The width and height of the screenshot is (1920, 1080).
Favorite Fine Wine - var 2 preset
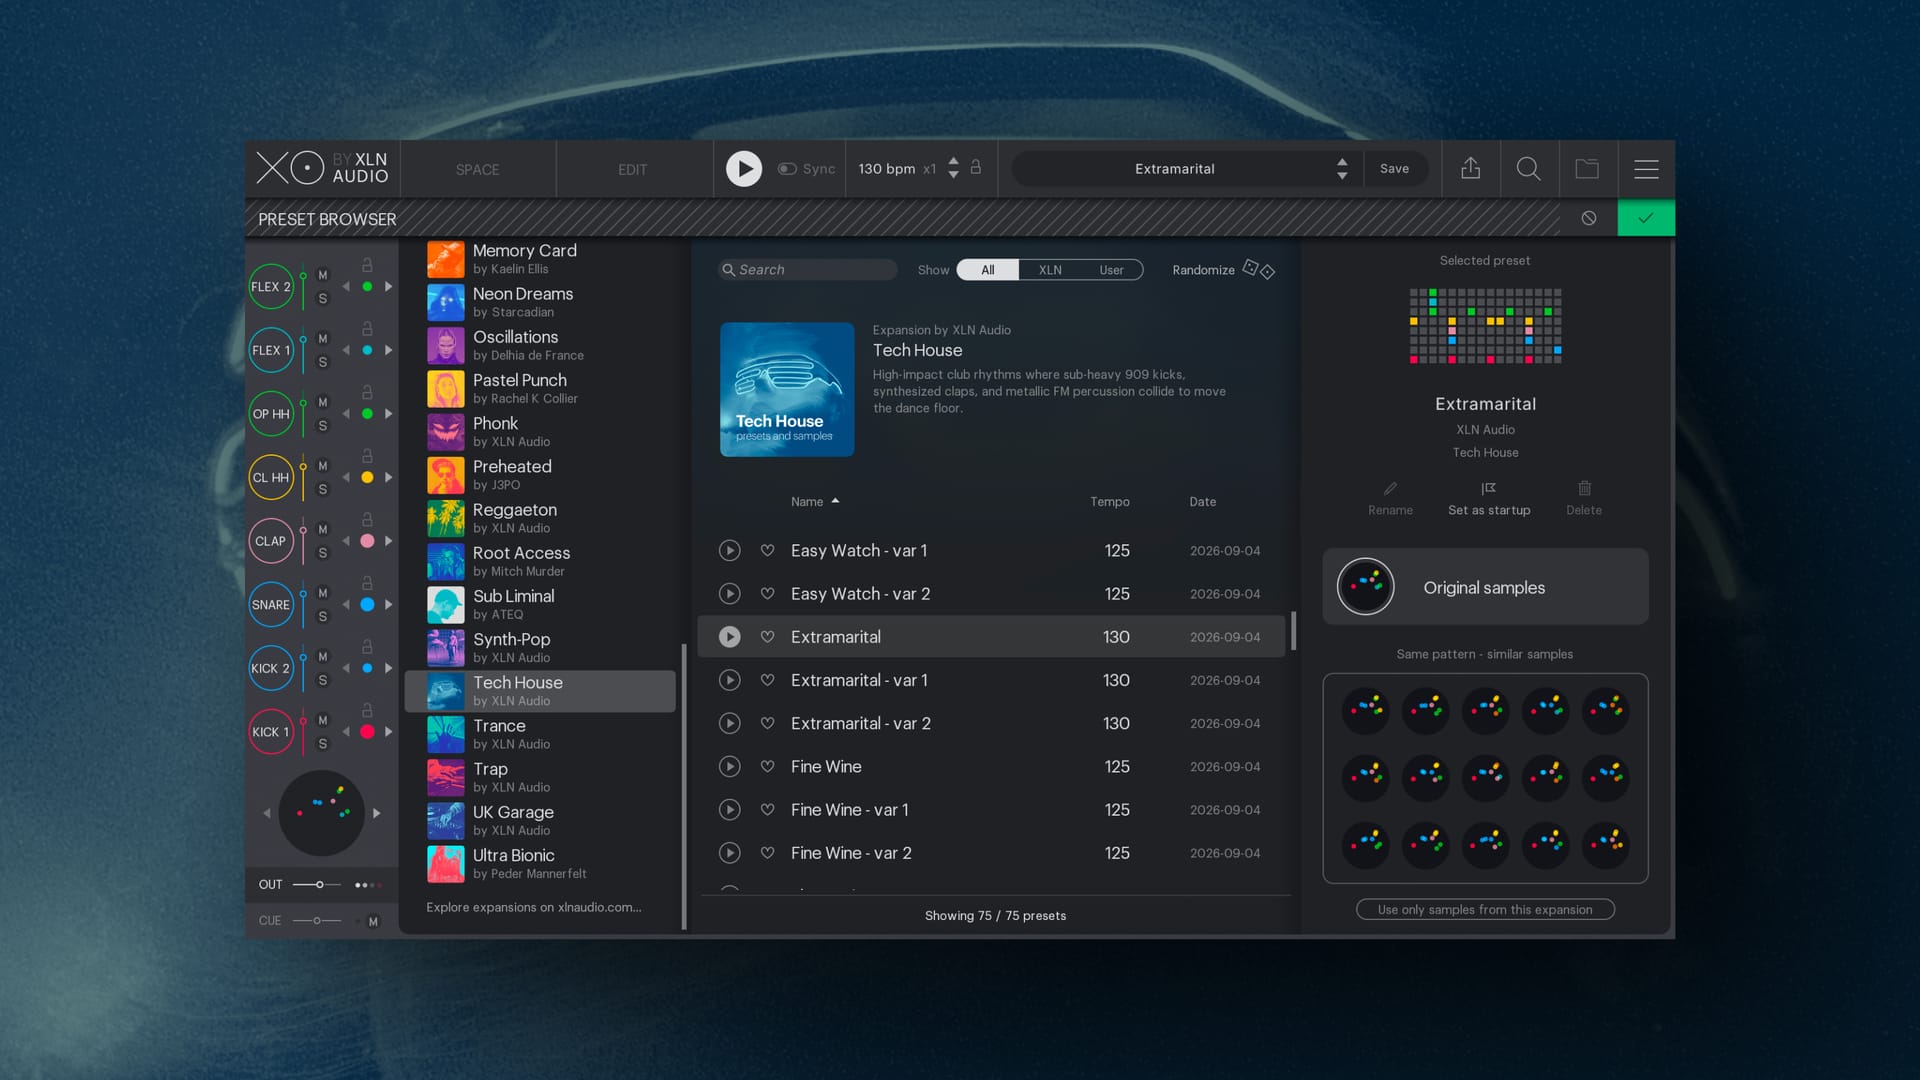click(x=767, y=853)
